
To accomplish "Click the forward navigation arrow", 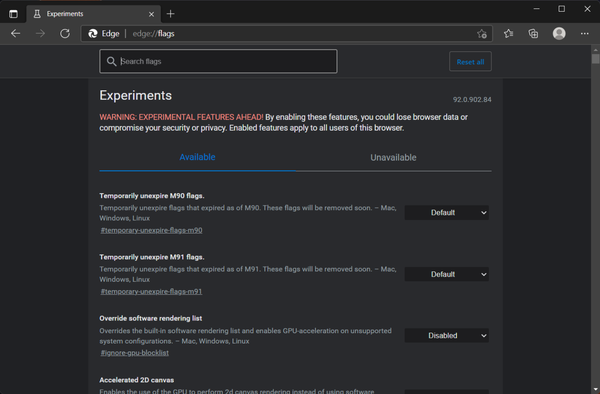I will 40,34.
